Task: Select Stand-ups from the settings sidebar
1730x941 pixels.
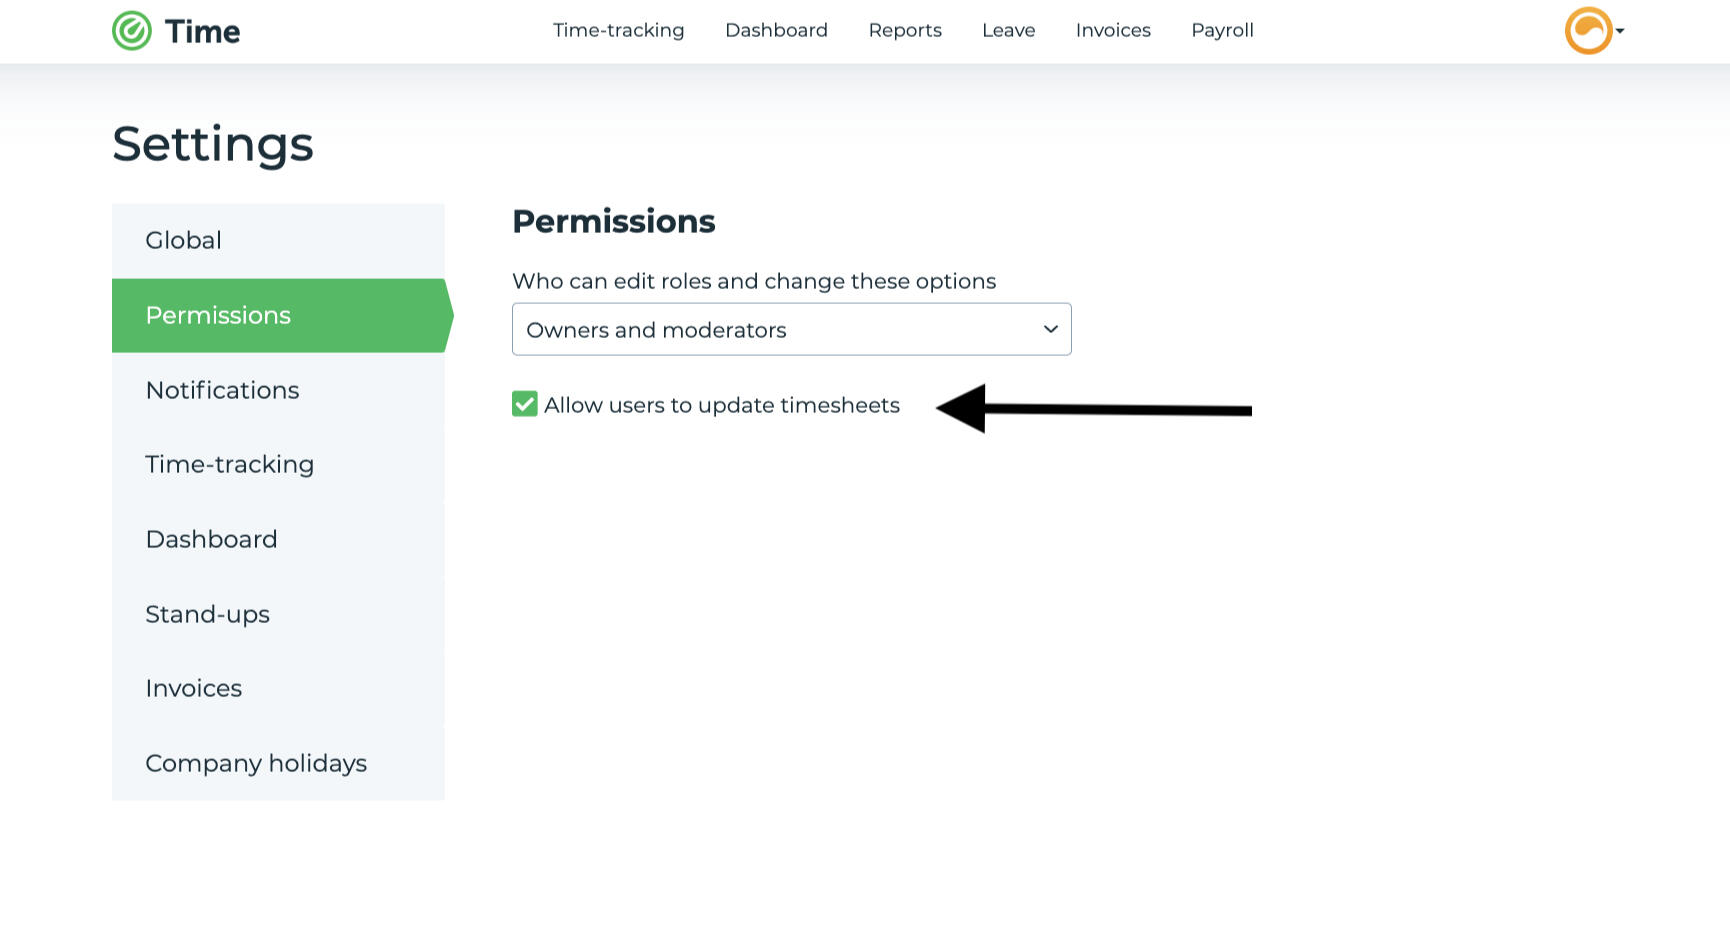Action: (207, 614)
